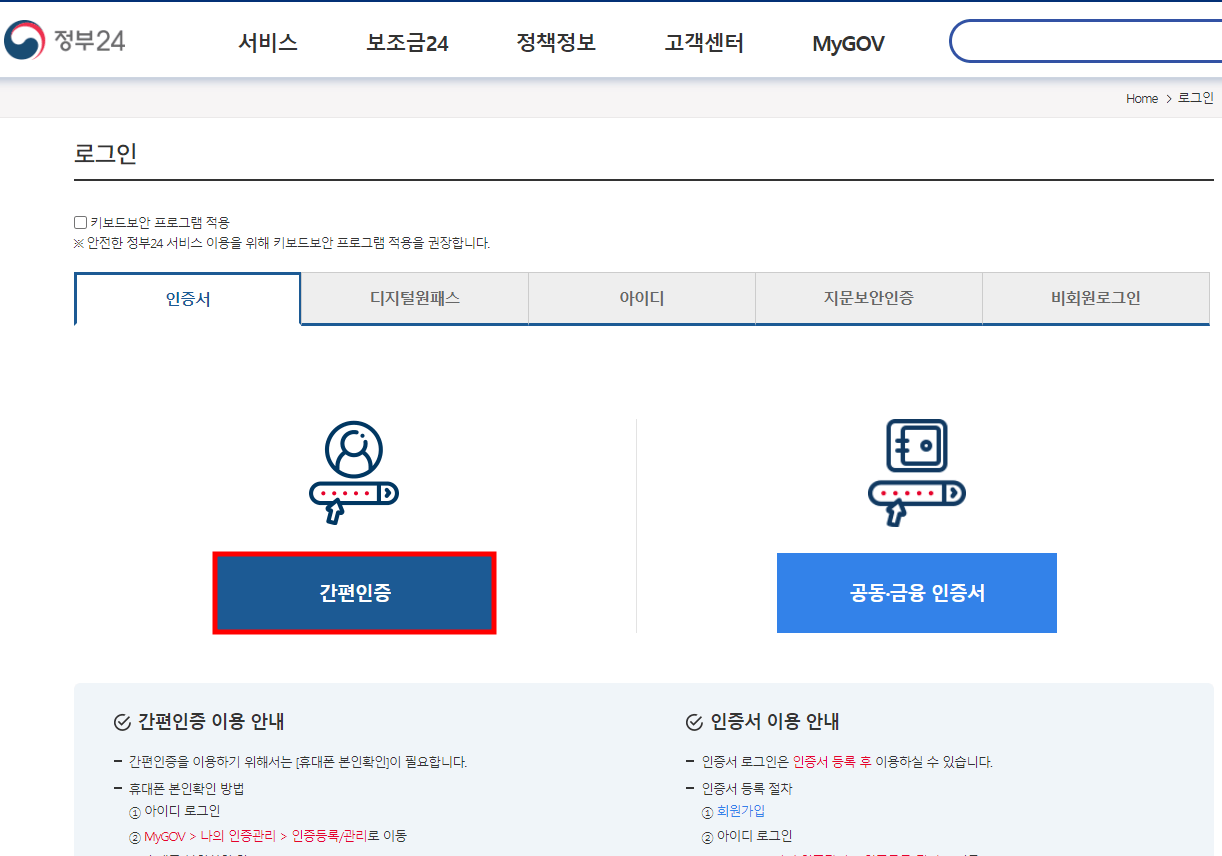This screenshot has height=856, width=1222.
Task: Click the 공동·금융 인증서 wallet-with-password icon
Action: [916, 470]
